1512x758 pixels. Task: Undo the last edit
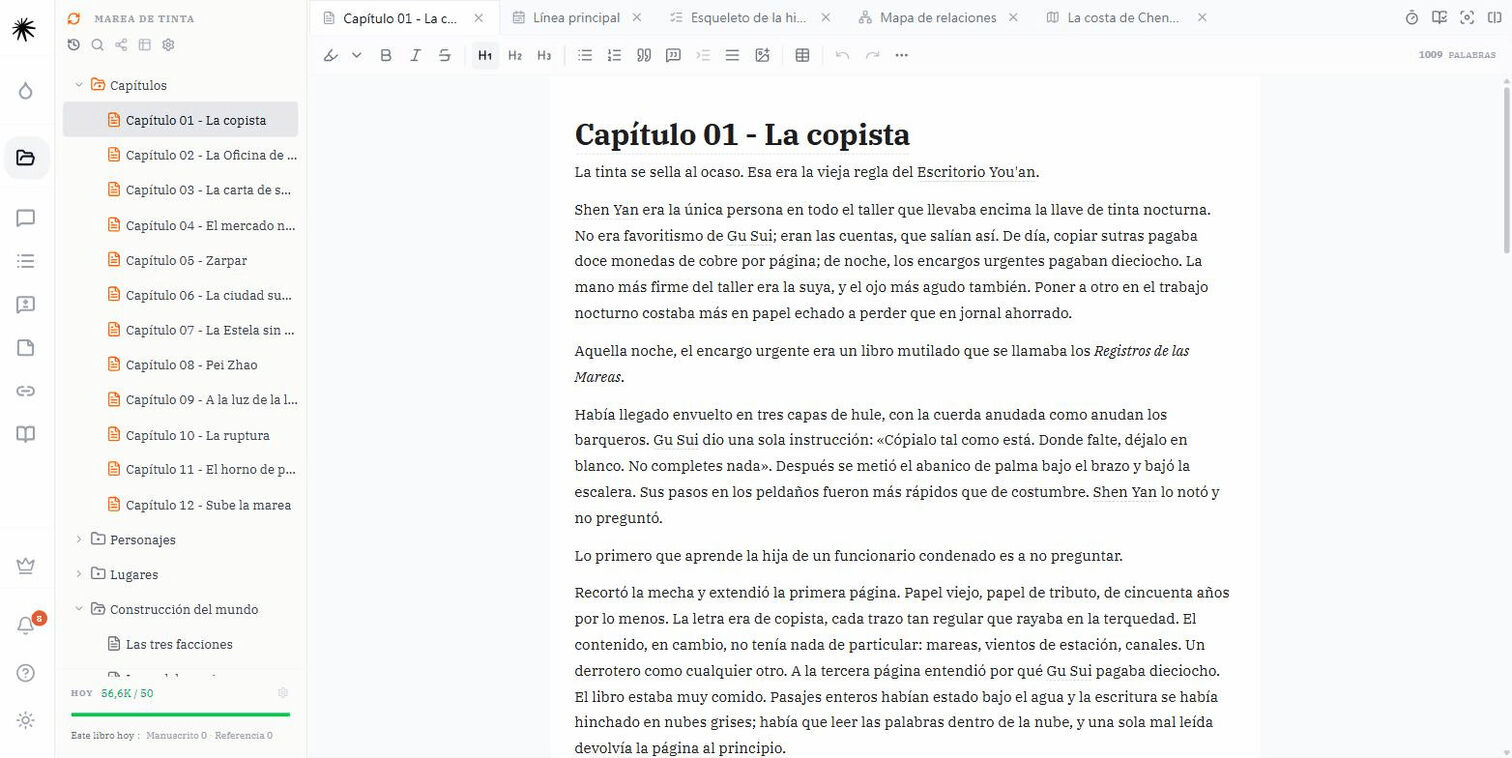(x=842, y=55)
